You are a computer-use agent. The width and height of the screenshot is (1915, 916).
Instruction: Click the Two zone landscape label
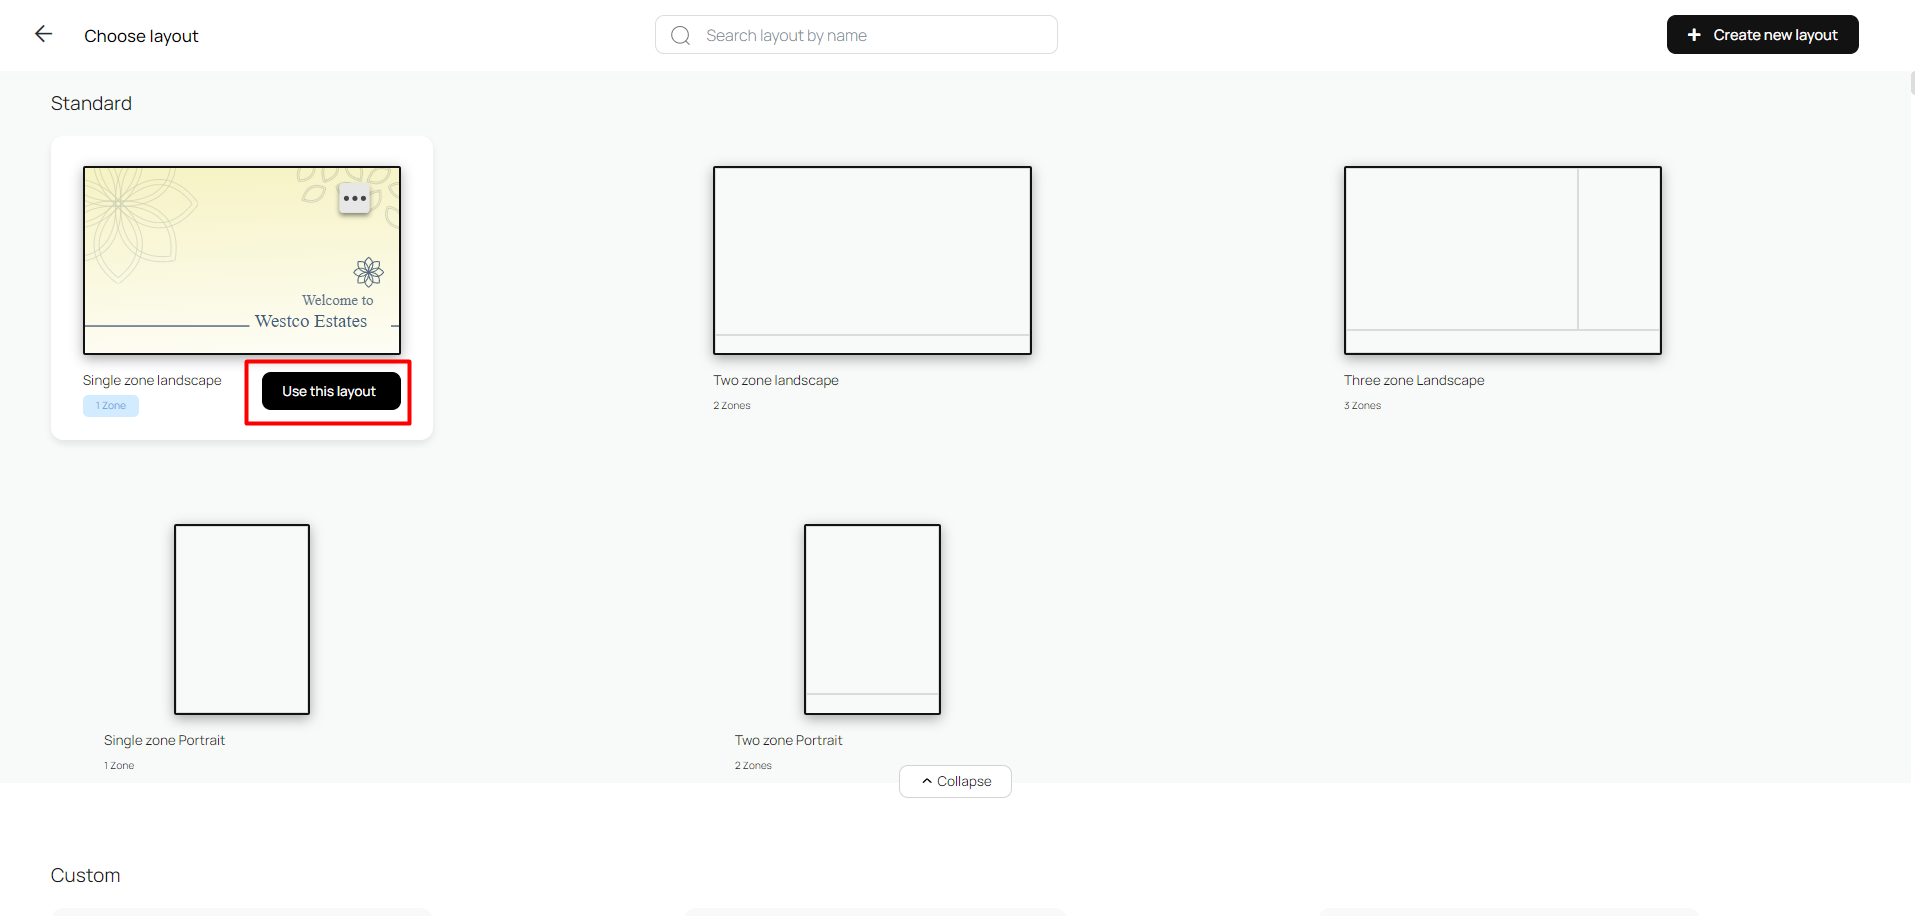(x=776, y=380)
